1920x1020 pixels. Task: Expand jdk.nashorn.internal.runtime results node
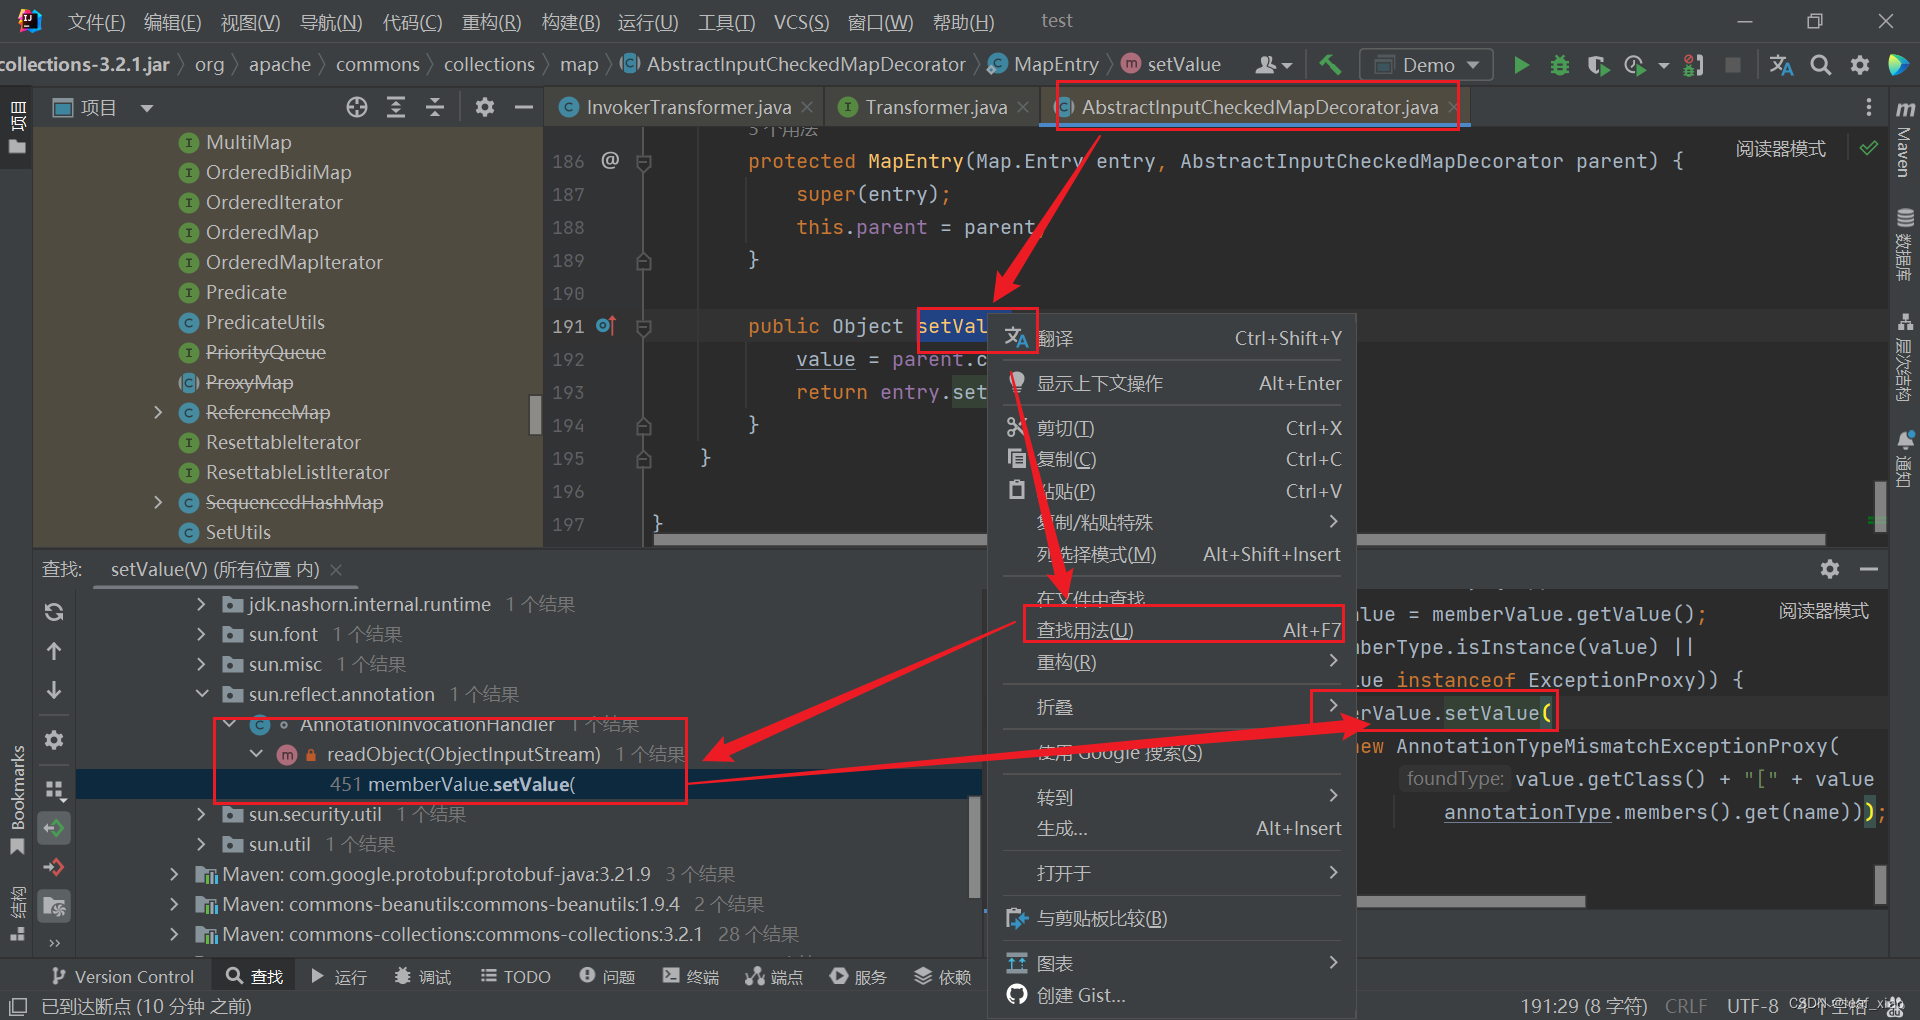(x=201, y=604)
